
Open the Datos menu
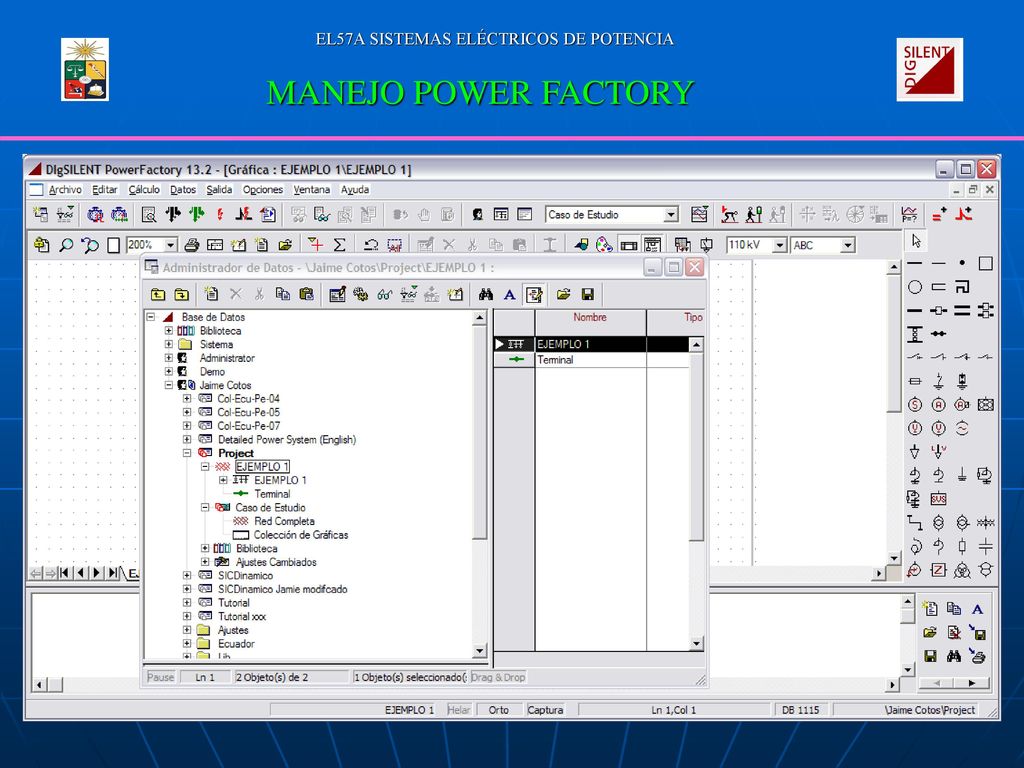pos(183,189)
